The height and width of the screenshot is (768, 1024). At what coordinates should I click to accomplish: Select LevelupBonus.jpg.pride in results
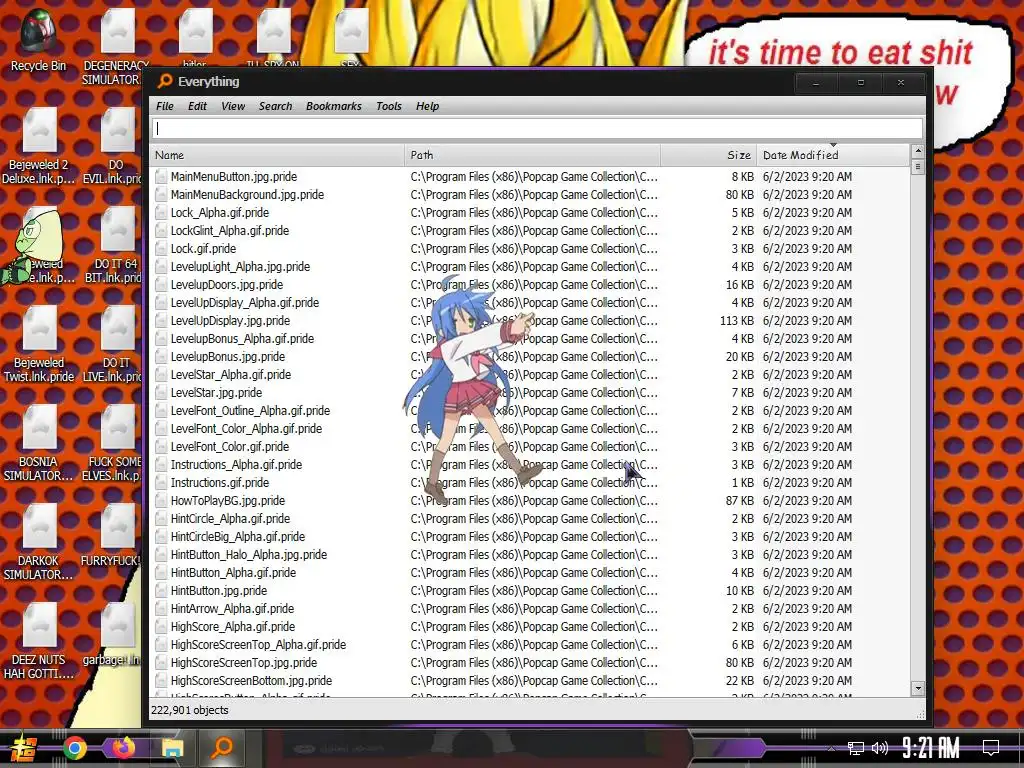click(x=227, y=357)
